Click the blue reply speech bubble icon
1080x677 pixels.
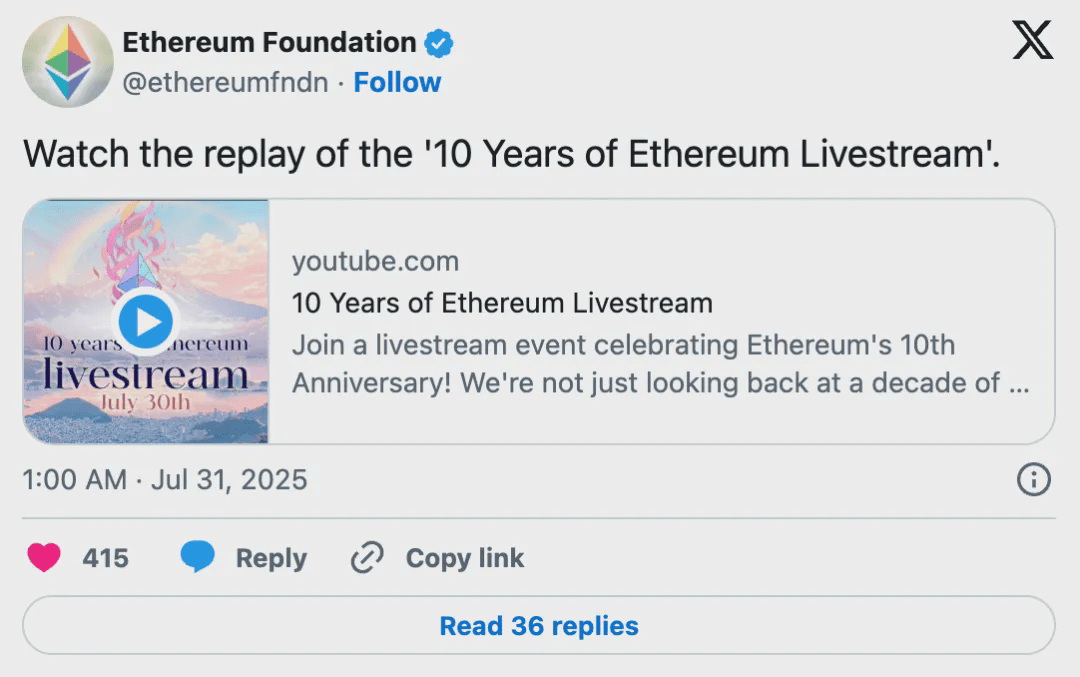(x=198, y=557)
